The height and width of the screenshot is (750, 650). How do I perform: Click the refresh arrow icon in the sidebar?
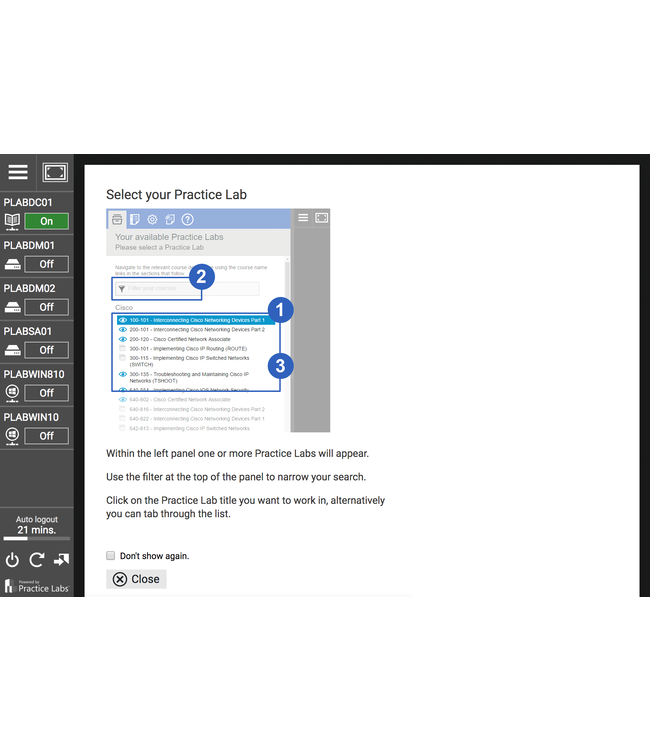point(37,560)
